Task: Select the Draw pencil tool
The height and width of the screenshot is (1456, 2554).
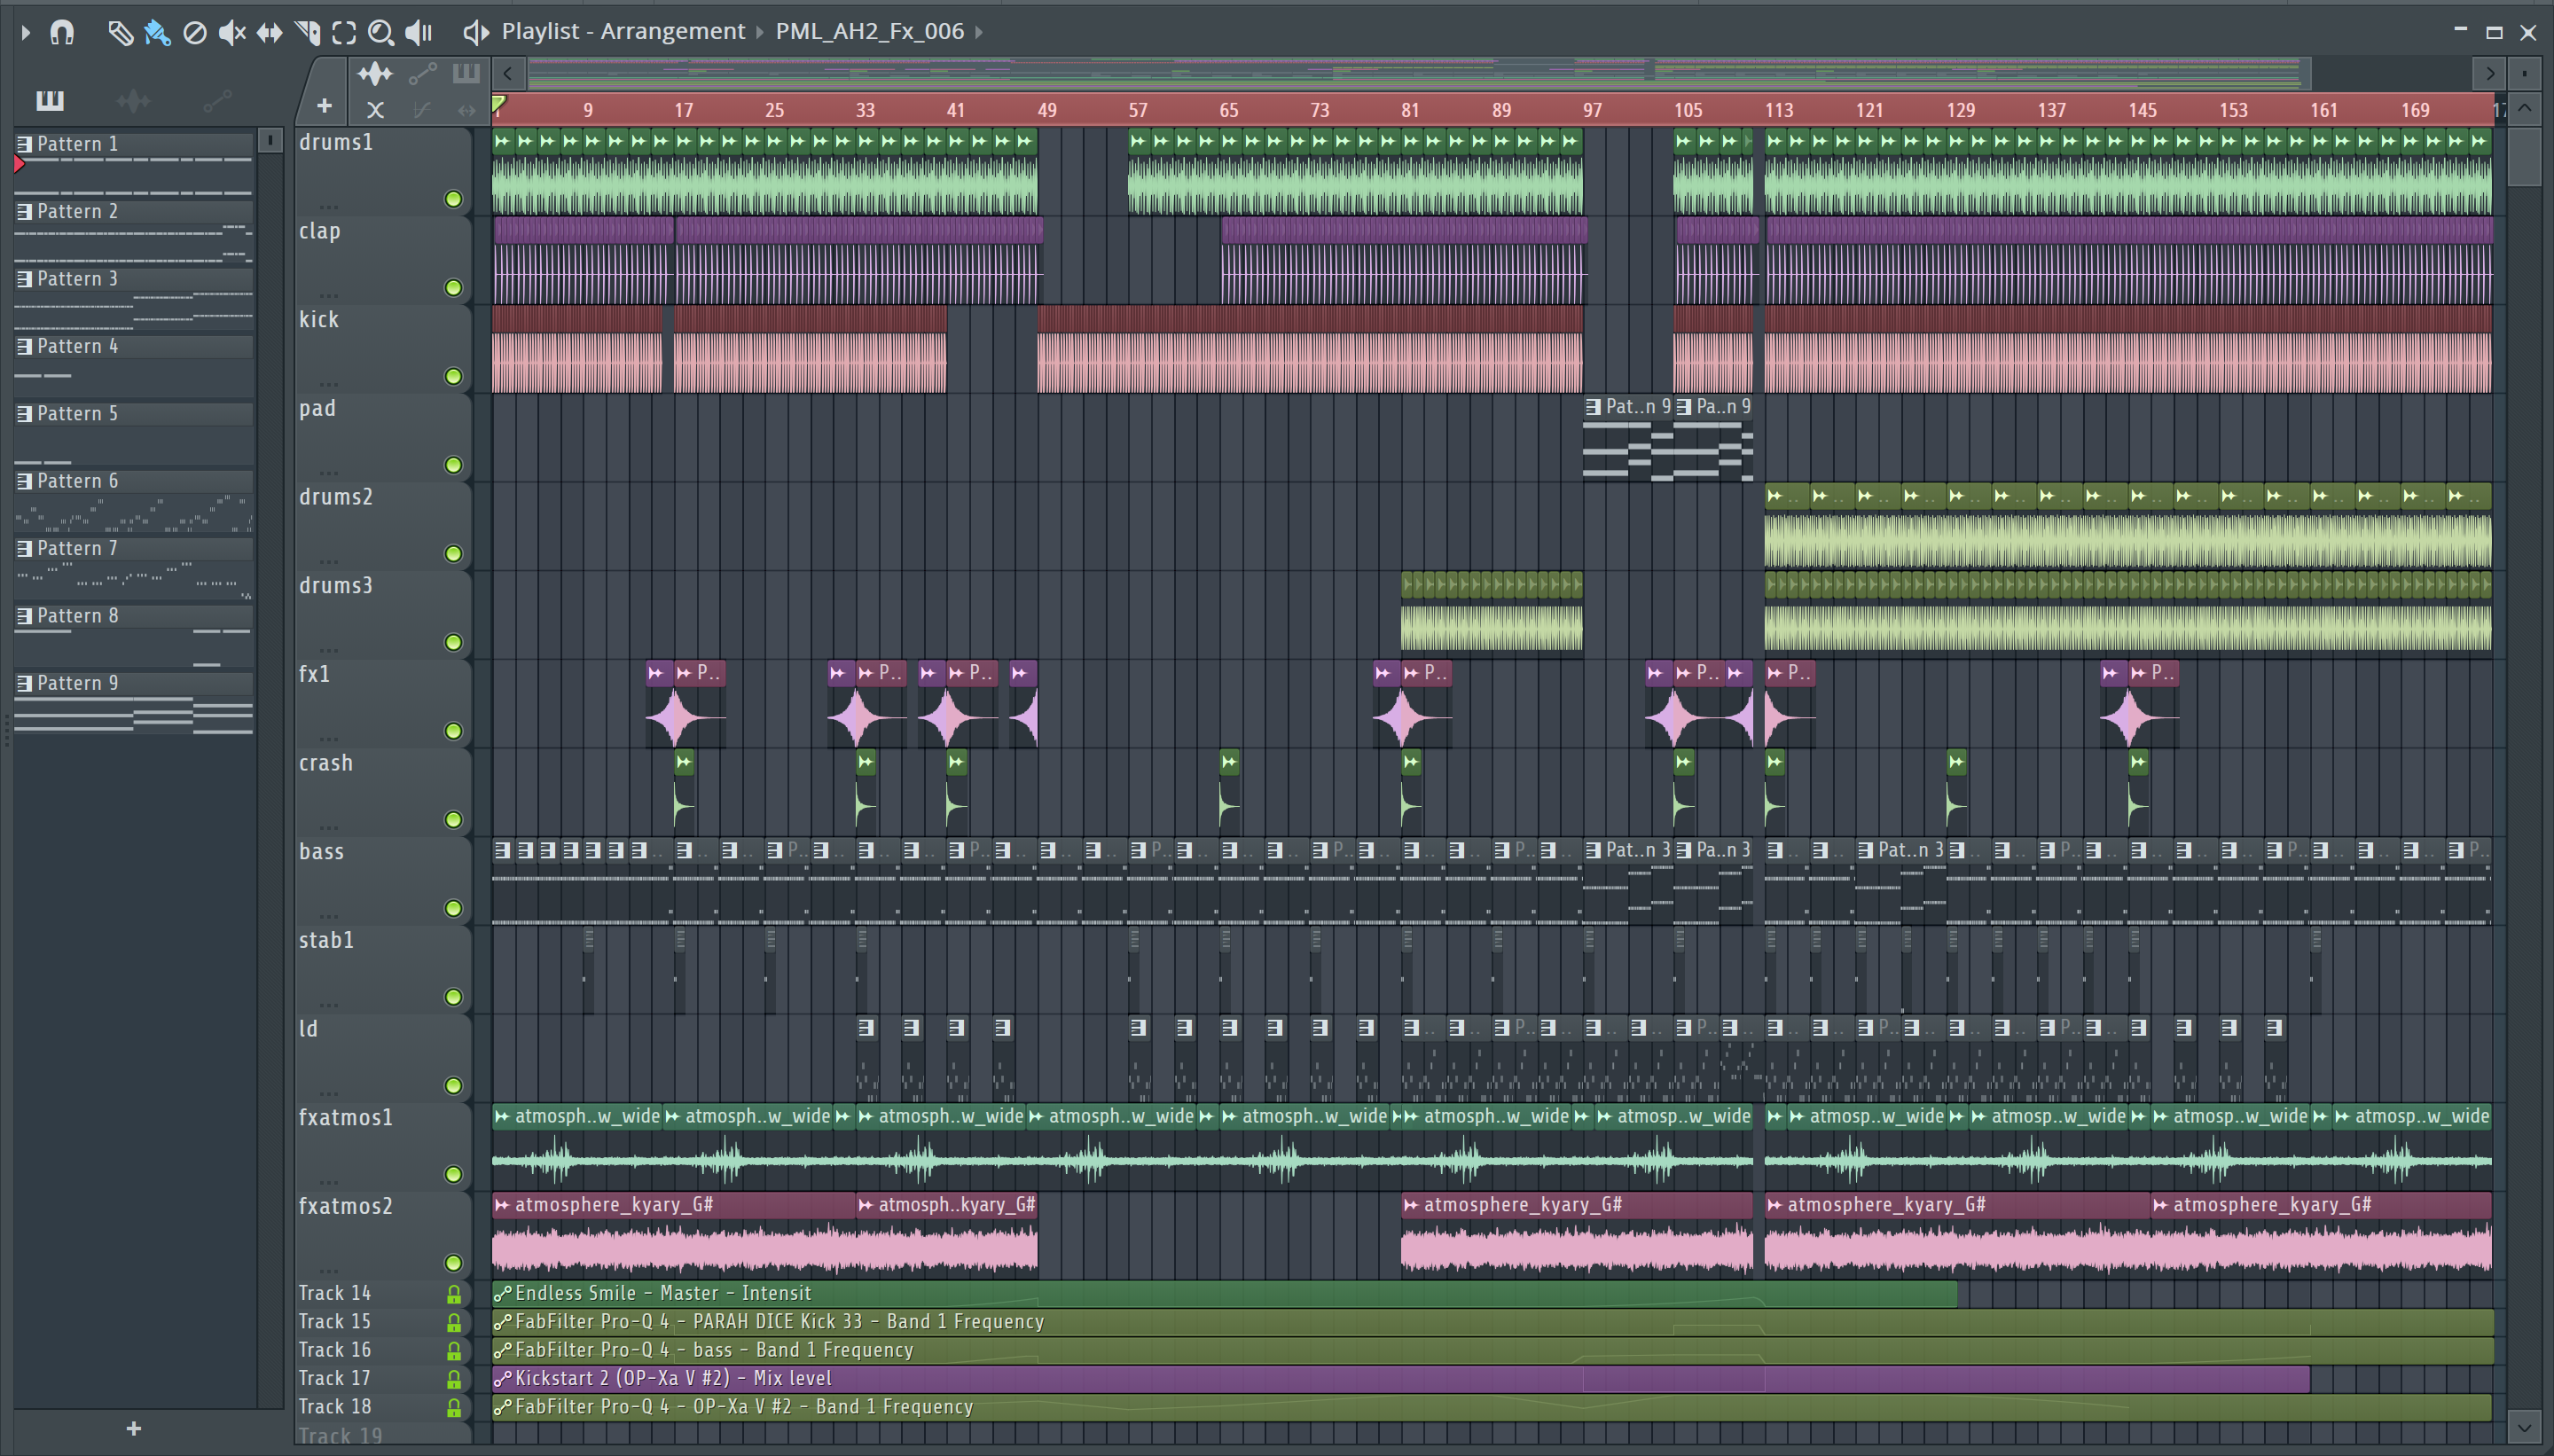Action: (120, 33)
